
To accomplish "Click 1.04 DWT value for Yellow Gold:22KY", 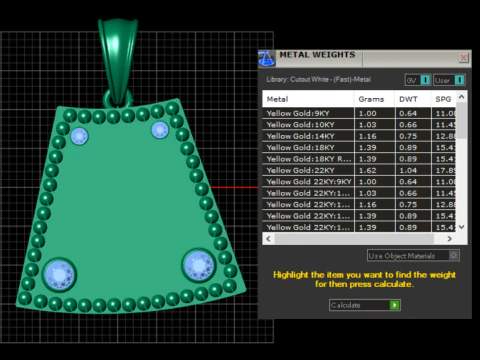I will 413,170.
